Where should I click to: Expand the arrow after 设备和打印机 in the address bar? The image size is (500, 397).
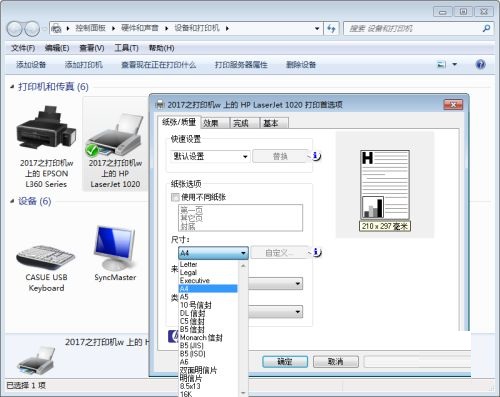(x=227, y=29)
